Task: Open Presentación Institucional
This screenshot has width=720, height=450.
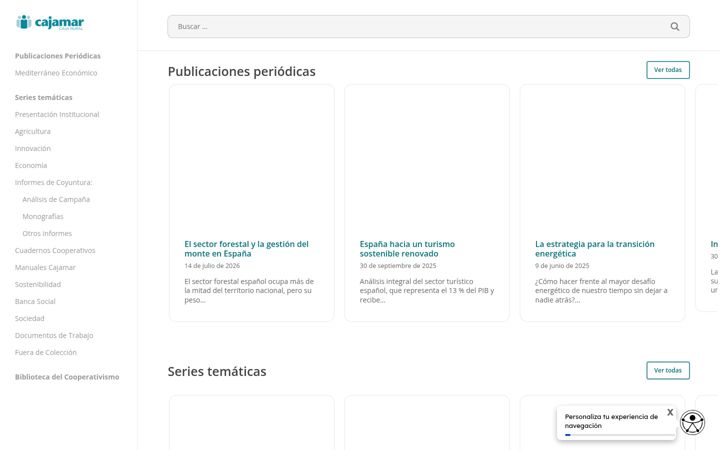Action: click(x=57, y=114)
